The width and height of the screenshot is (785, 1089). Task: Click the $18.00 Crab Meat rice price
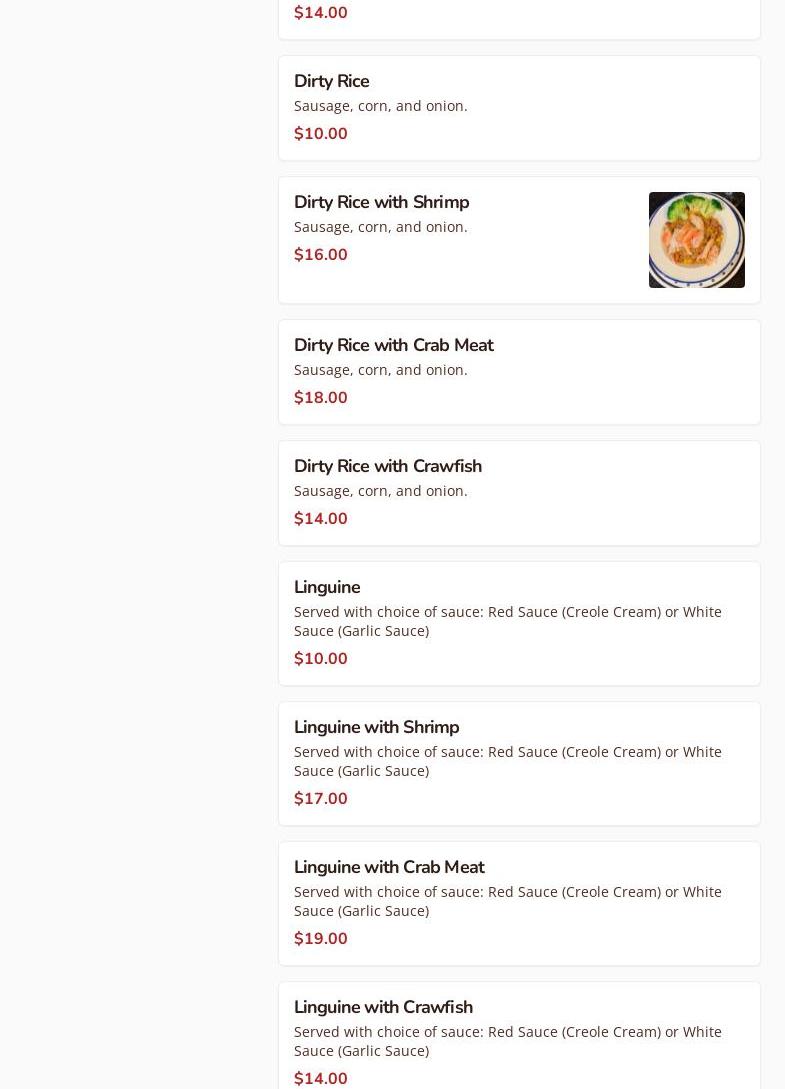[321, 398]
